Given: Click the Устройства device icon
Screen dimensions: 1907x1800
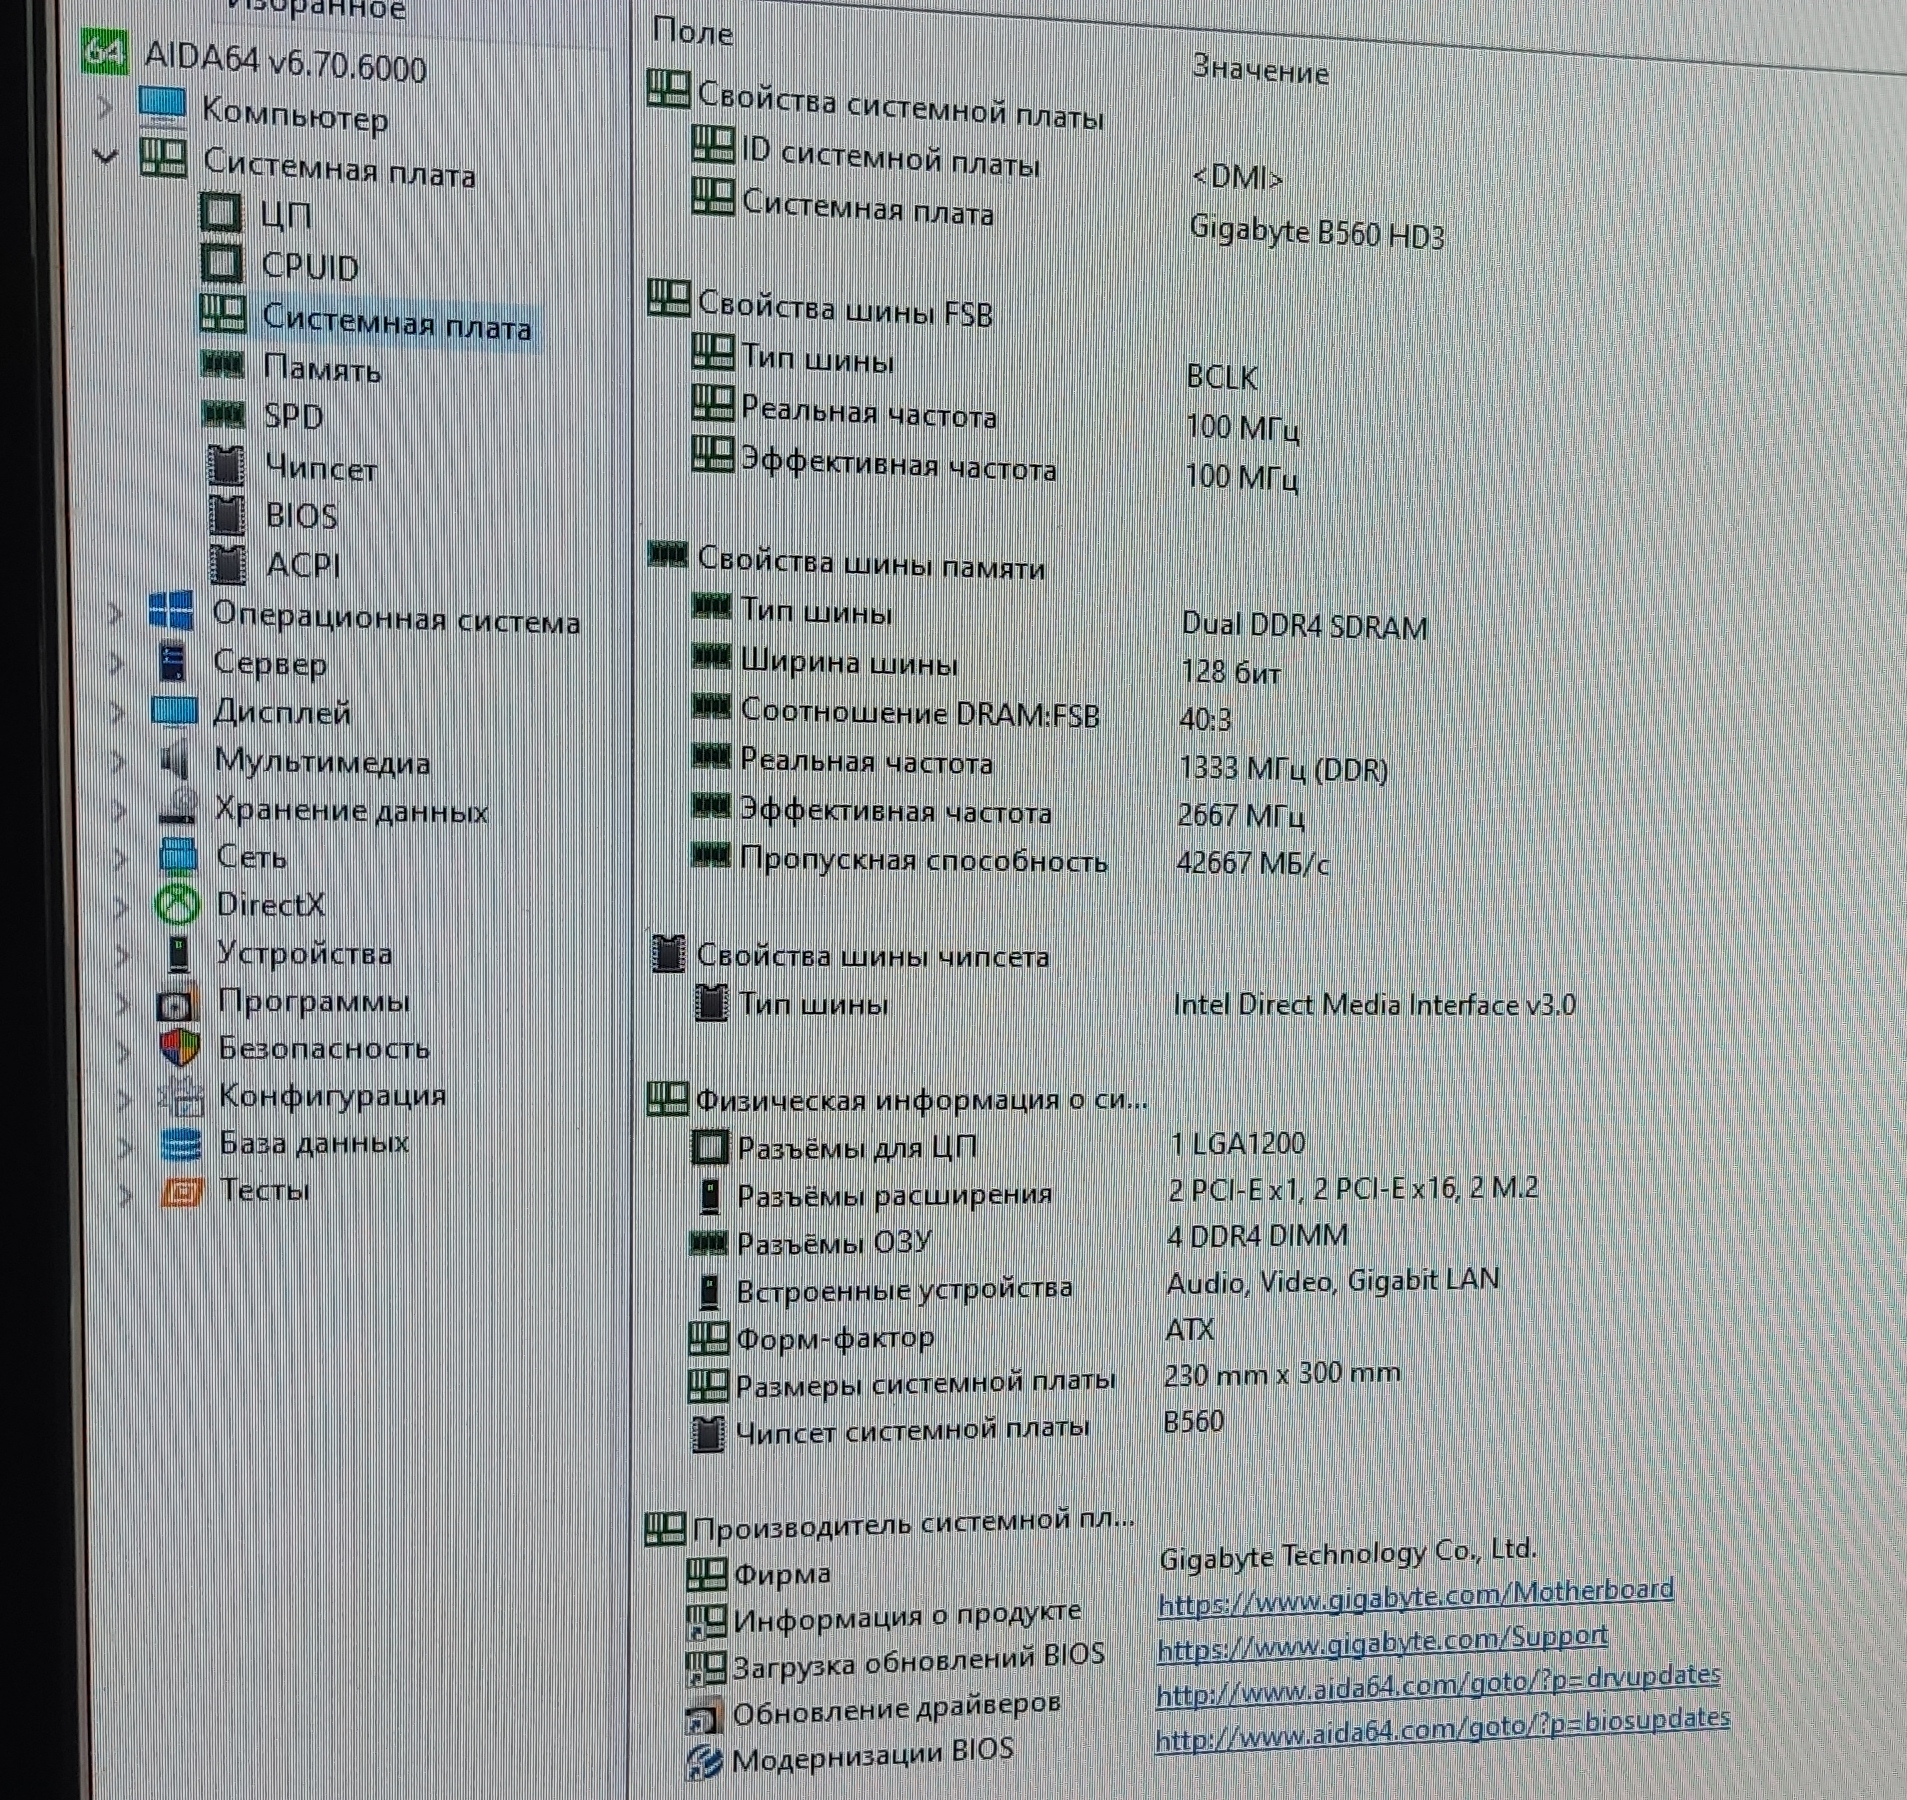Looking at the screenshot, I should (x=180, y=954).
